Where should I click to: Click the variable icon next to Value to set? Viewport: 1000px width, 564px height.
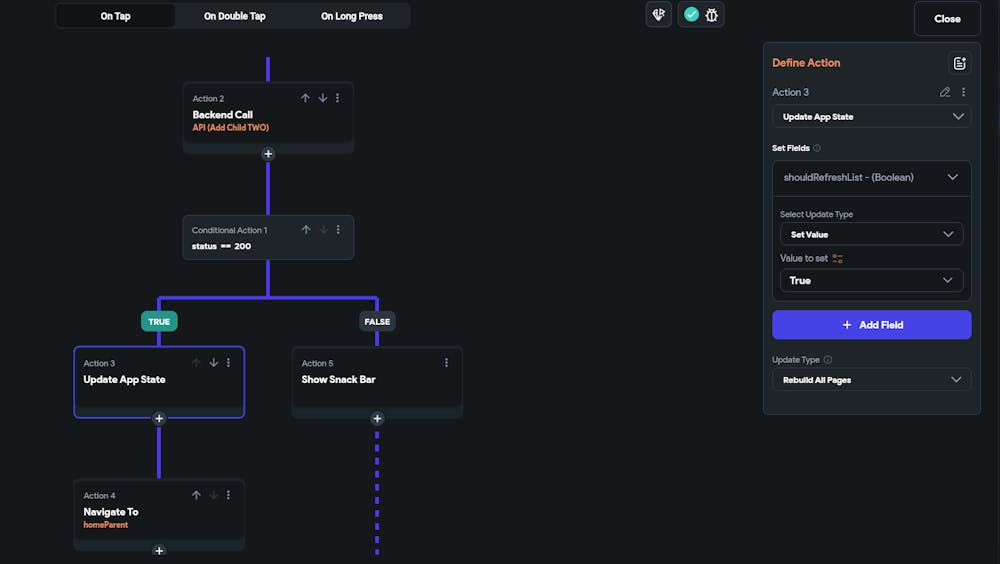tap(837, 258)
